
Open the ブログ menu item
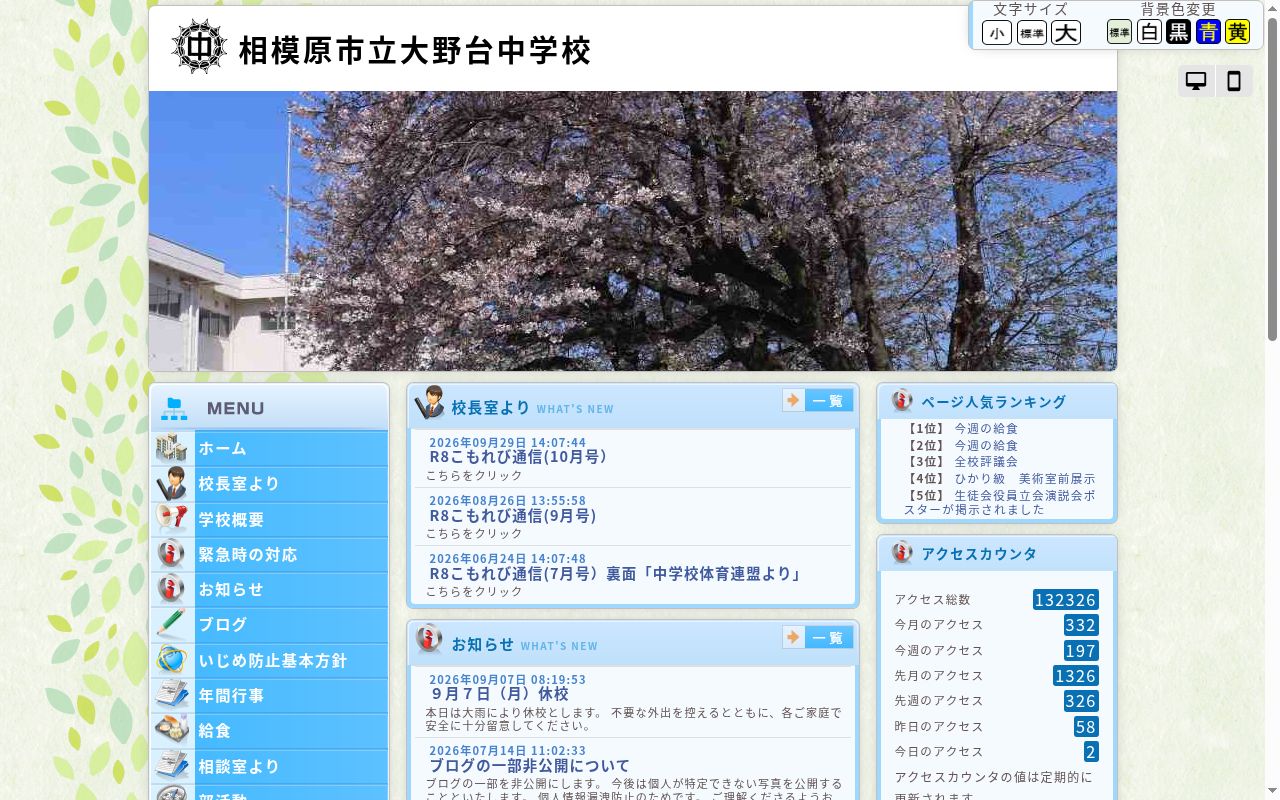(270, 624)
